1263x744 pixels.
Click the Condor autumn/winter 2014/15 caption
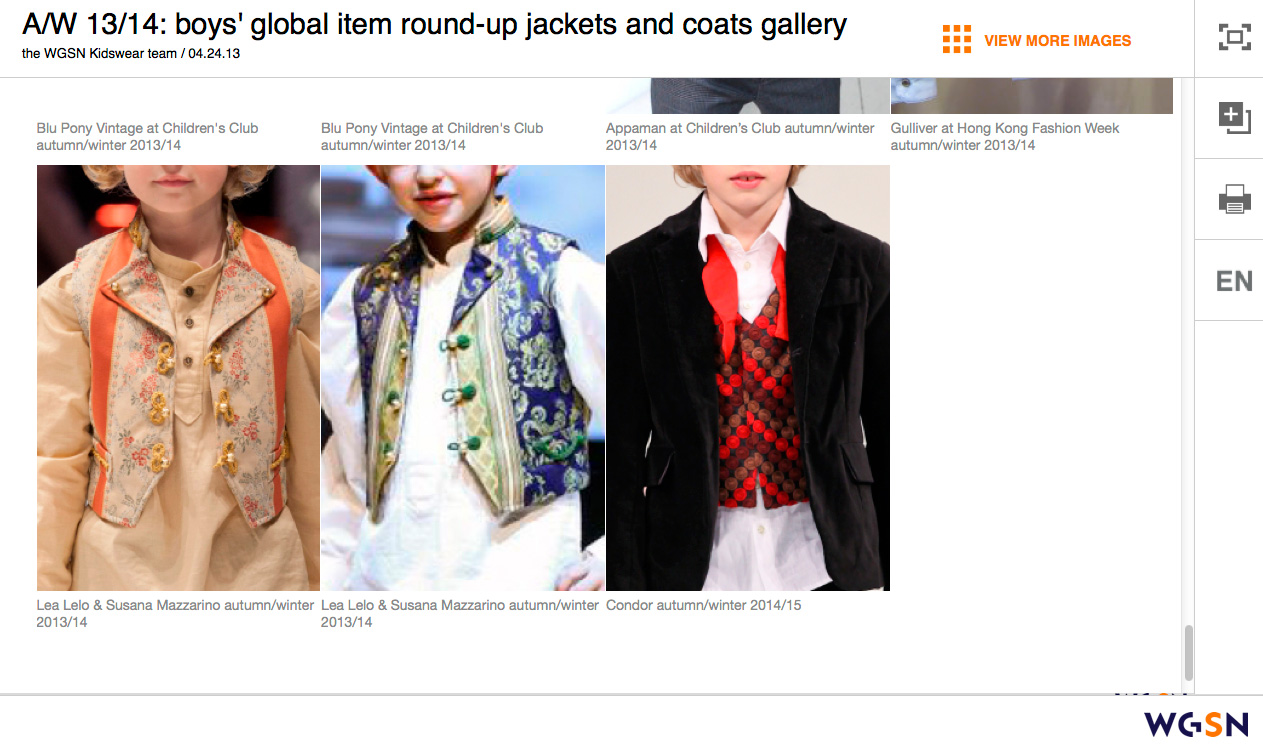pyautogui.click(x=704, y=605)
